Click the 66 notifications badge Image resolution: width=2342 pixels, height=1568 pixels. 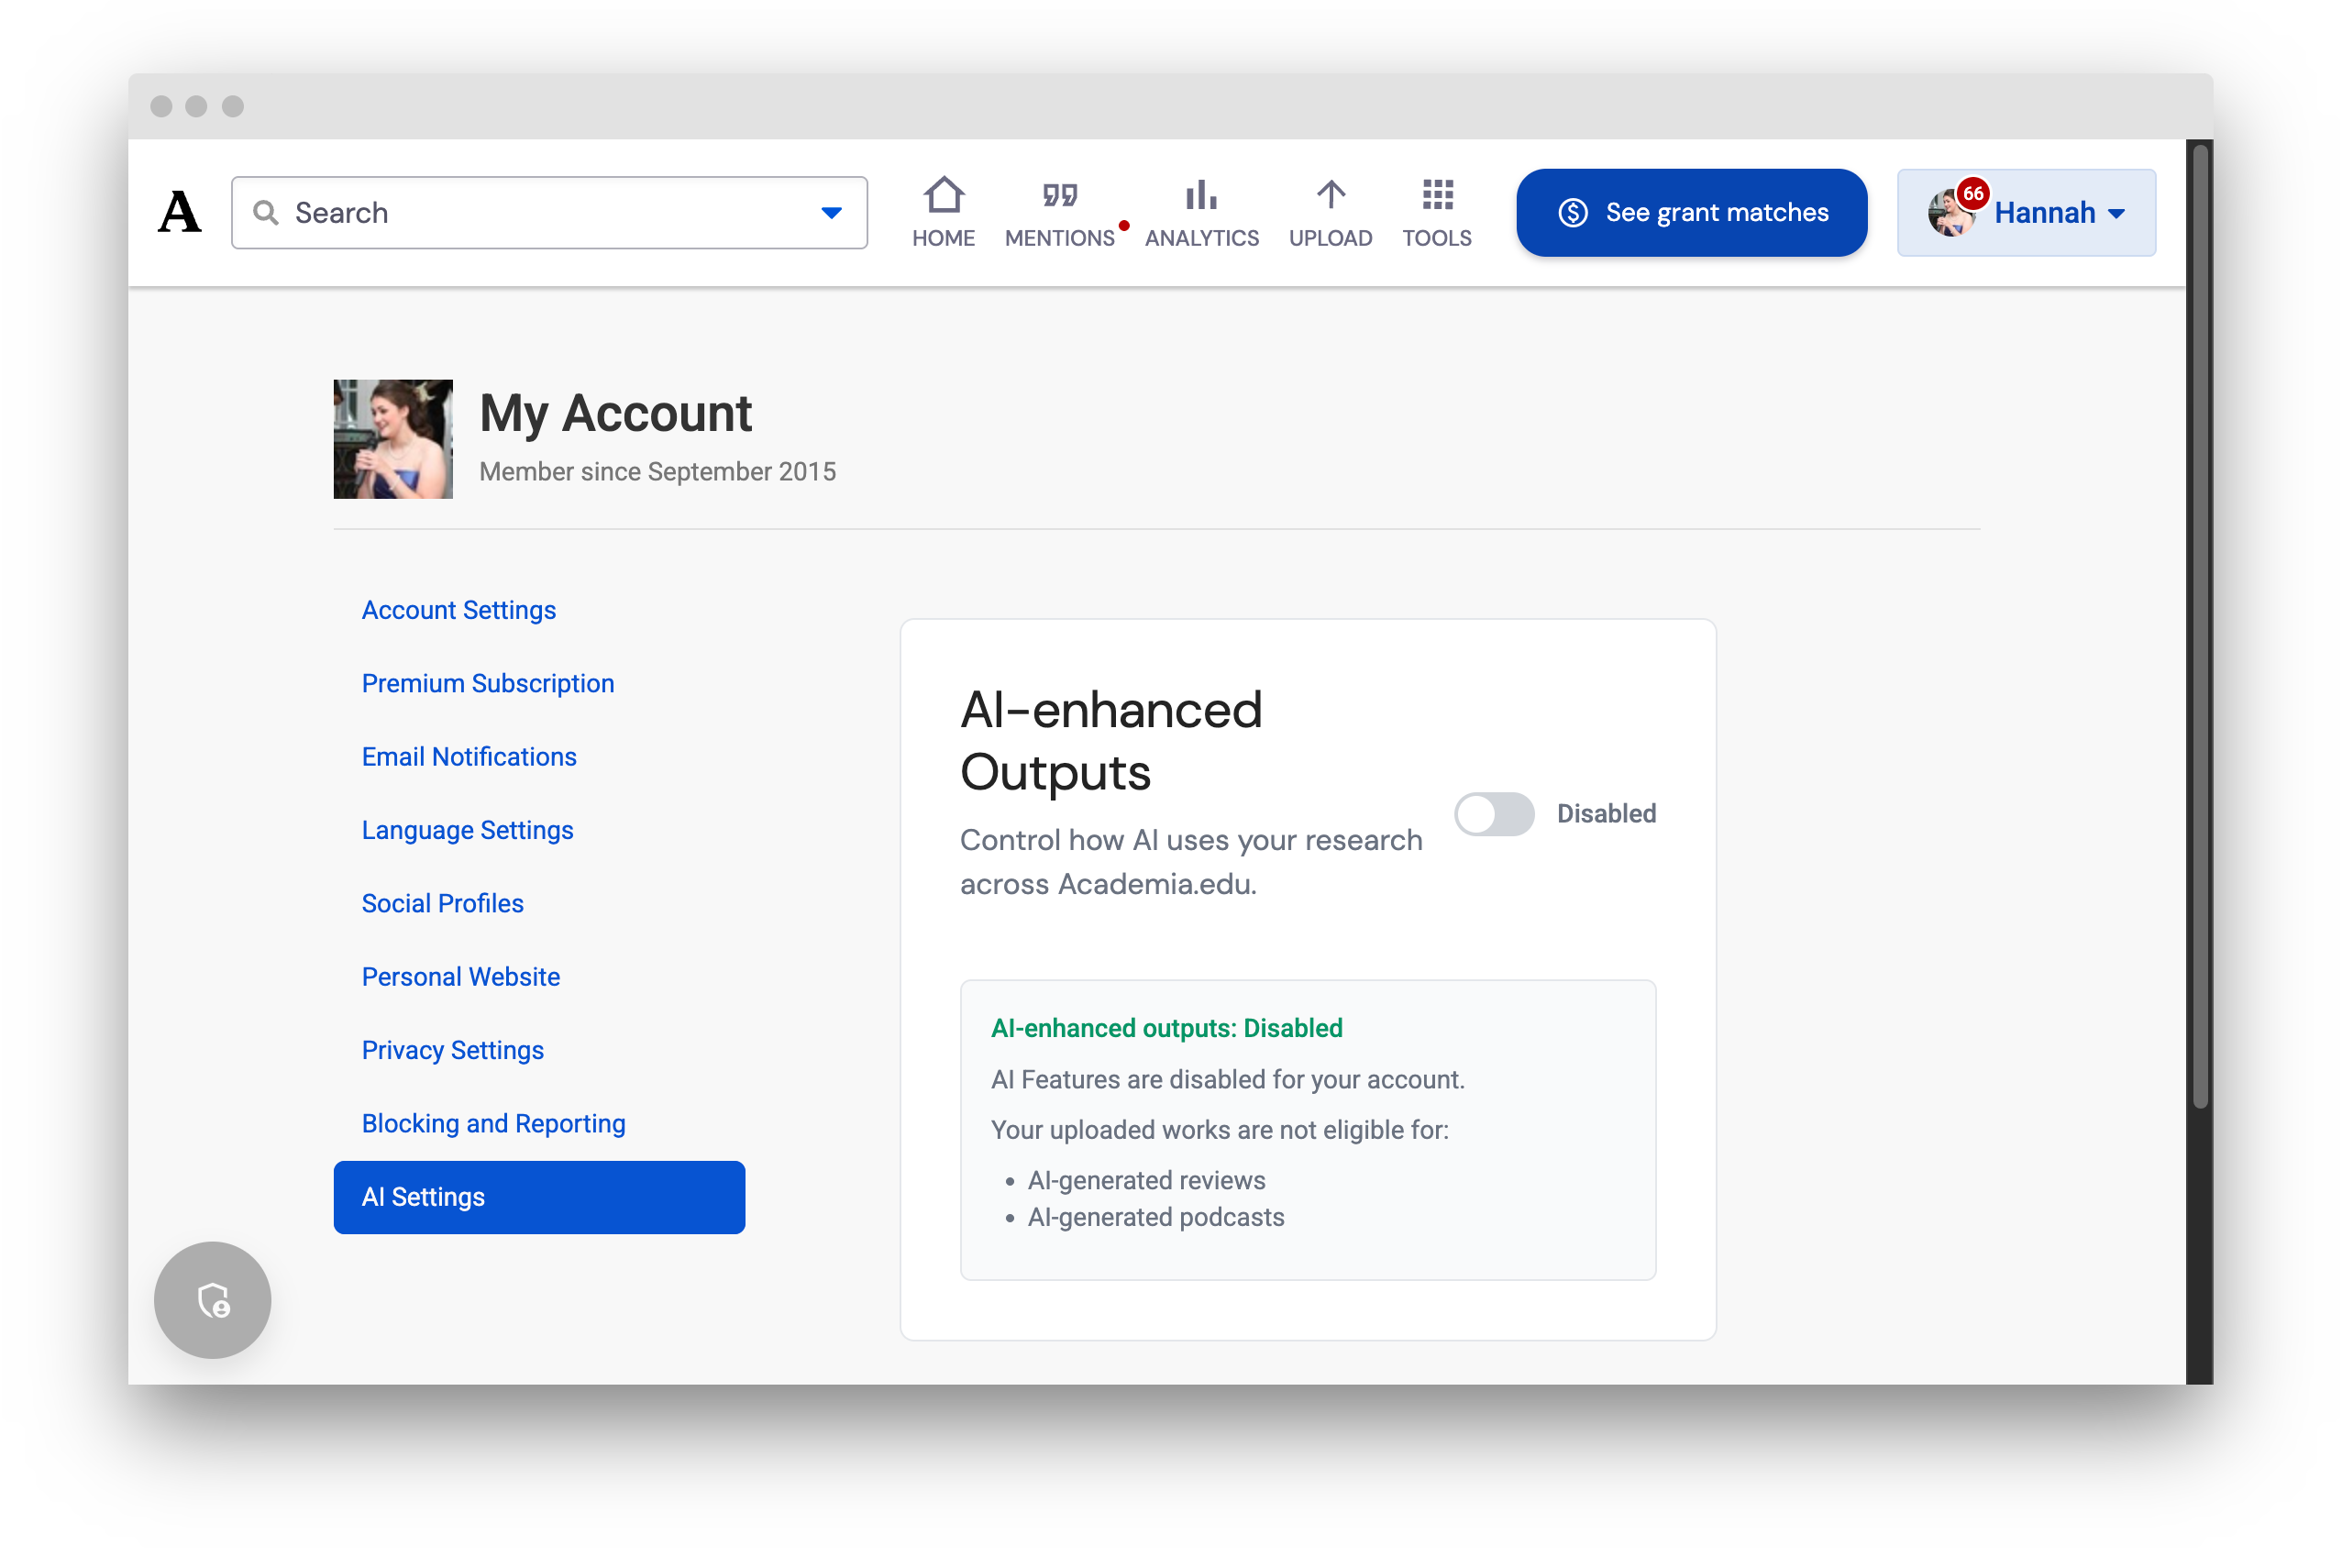pos(1973,193)
